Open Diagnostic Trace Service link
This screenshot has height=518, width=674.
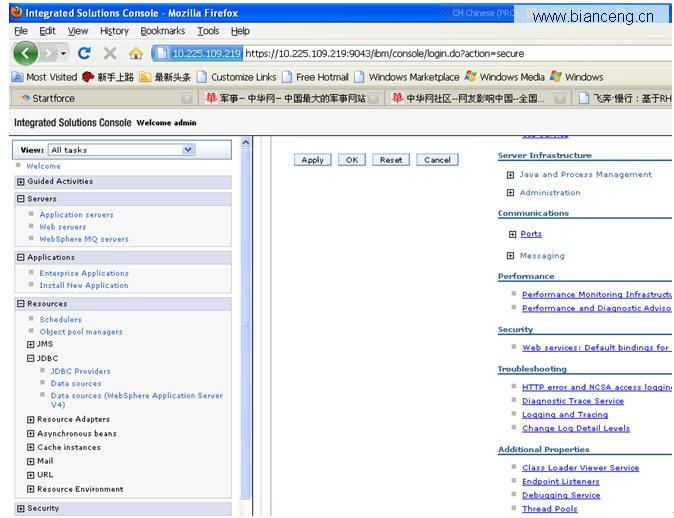pyautogui.click(x=573, y=401)
